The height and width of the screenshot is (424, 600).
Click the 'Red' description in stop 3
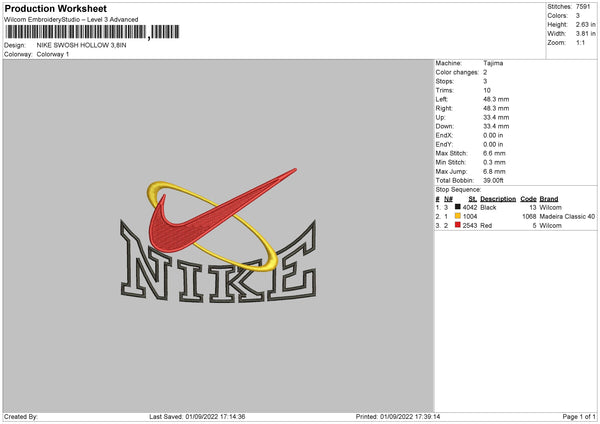[486, 226]
